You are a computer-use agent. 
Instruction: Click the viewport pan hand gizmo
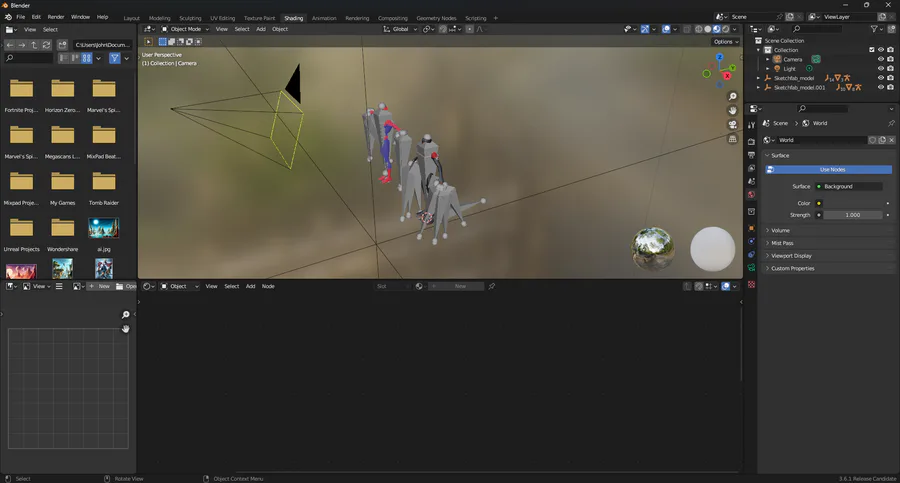pyautogui.click(x=732, y=110)
